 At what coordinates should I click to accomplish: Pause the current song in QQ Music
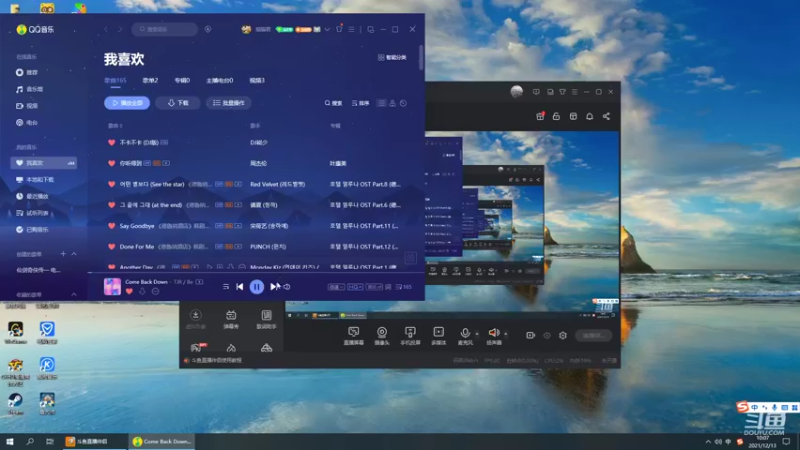(257, 287)
